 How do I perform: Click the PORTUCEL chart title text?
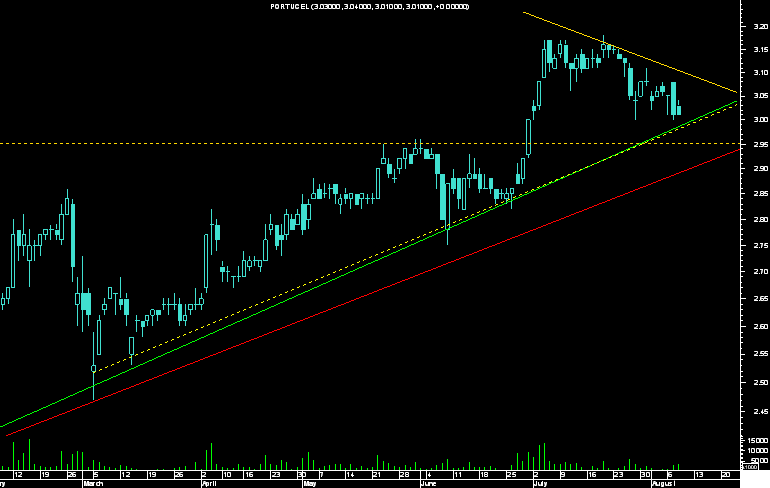pos(370,6)
